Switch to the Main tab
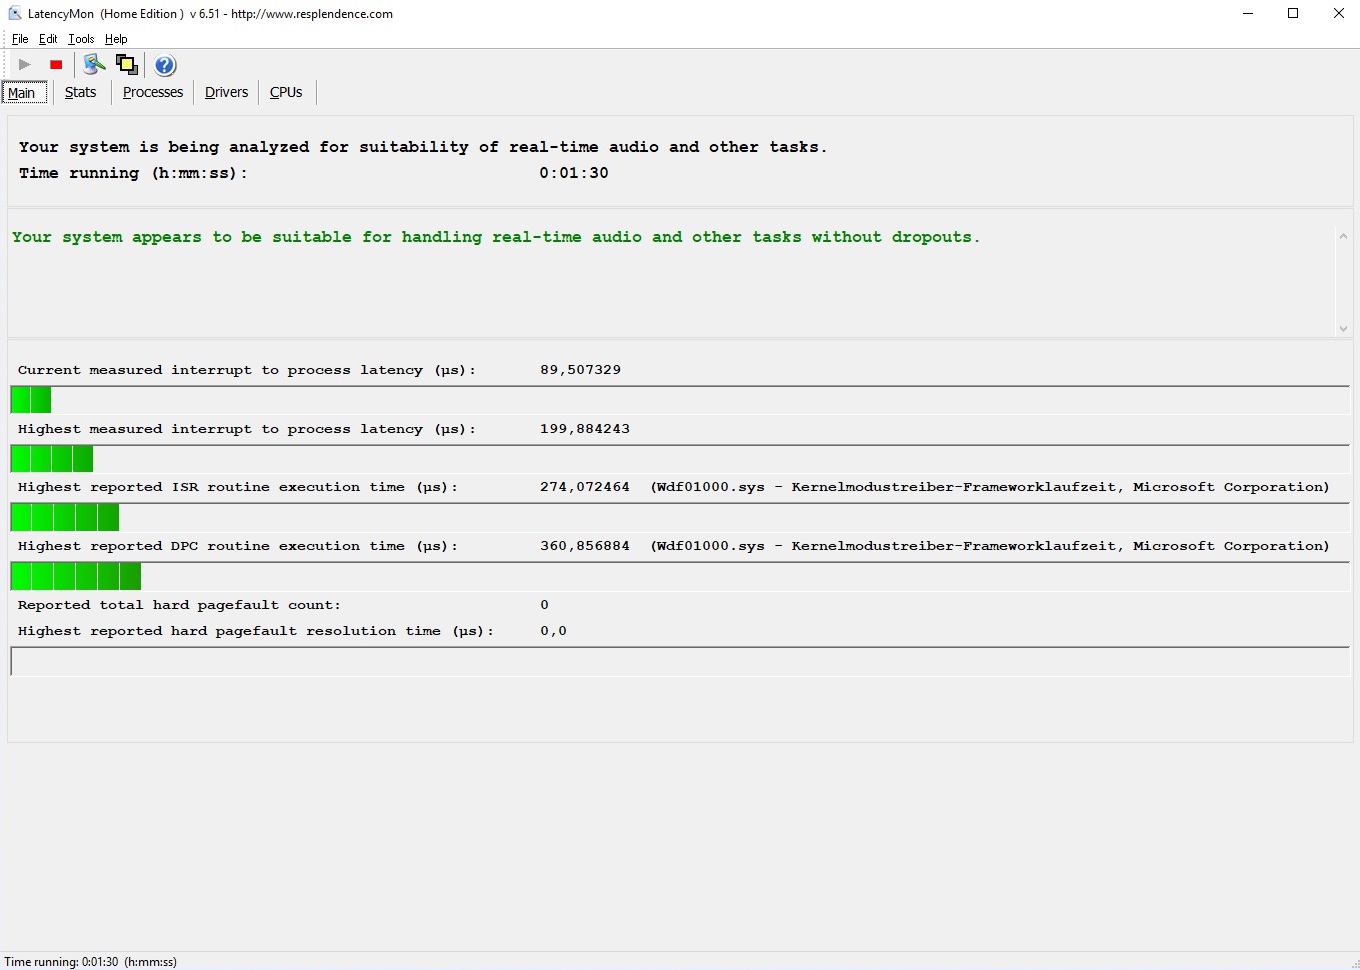The width and height of the screenshot is (1360, 970). pyautogui.click(x=22, y=93)
